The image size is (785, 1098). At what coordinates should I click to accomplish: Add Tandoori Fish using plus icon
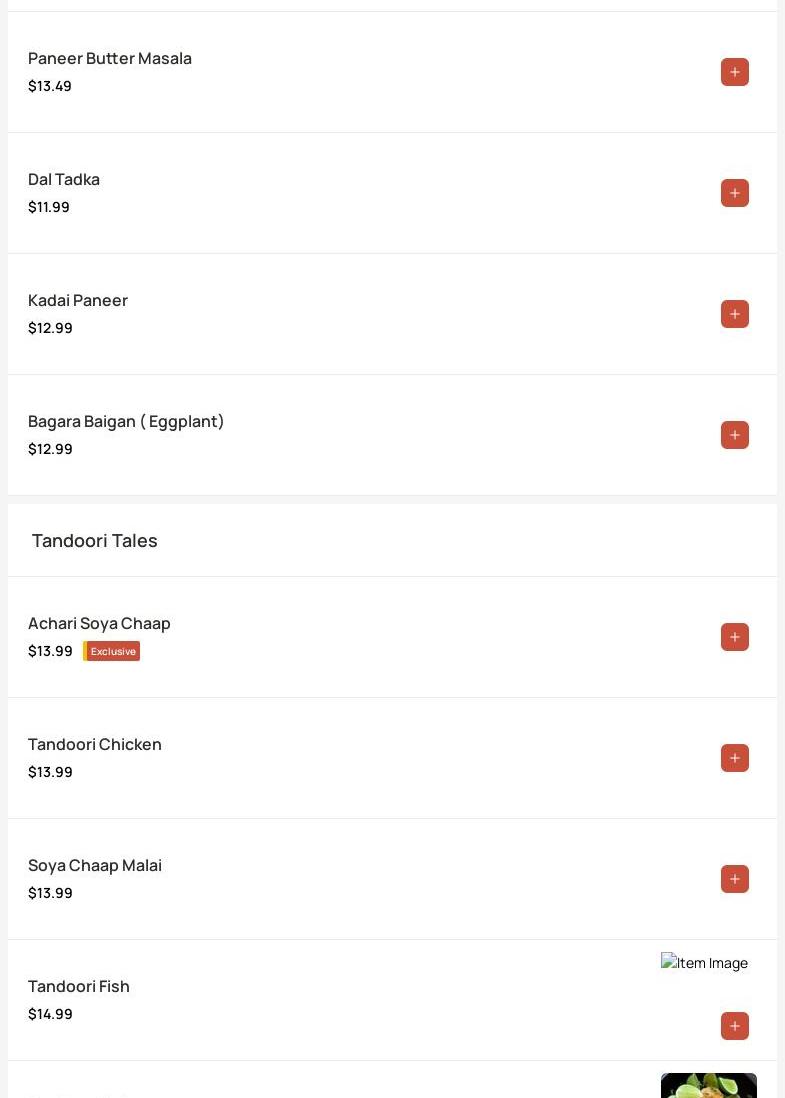tap(735, 1026)
